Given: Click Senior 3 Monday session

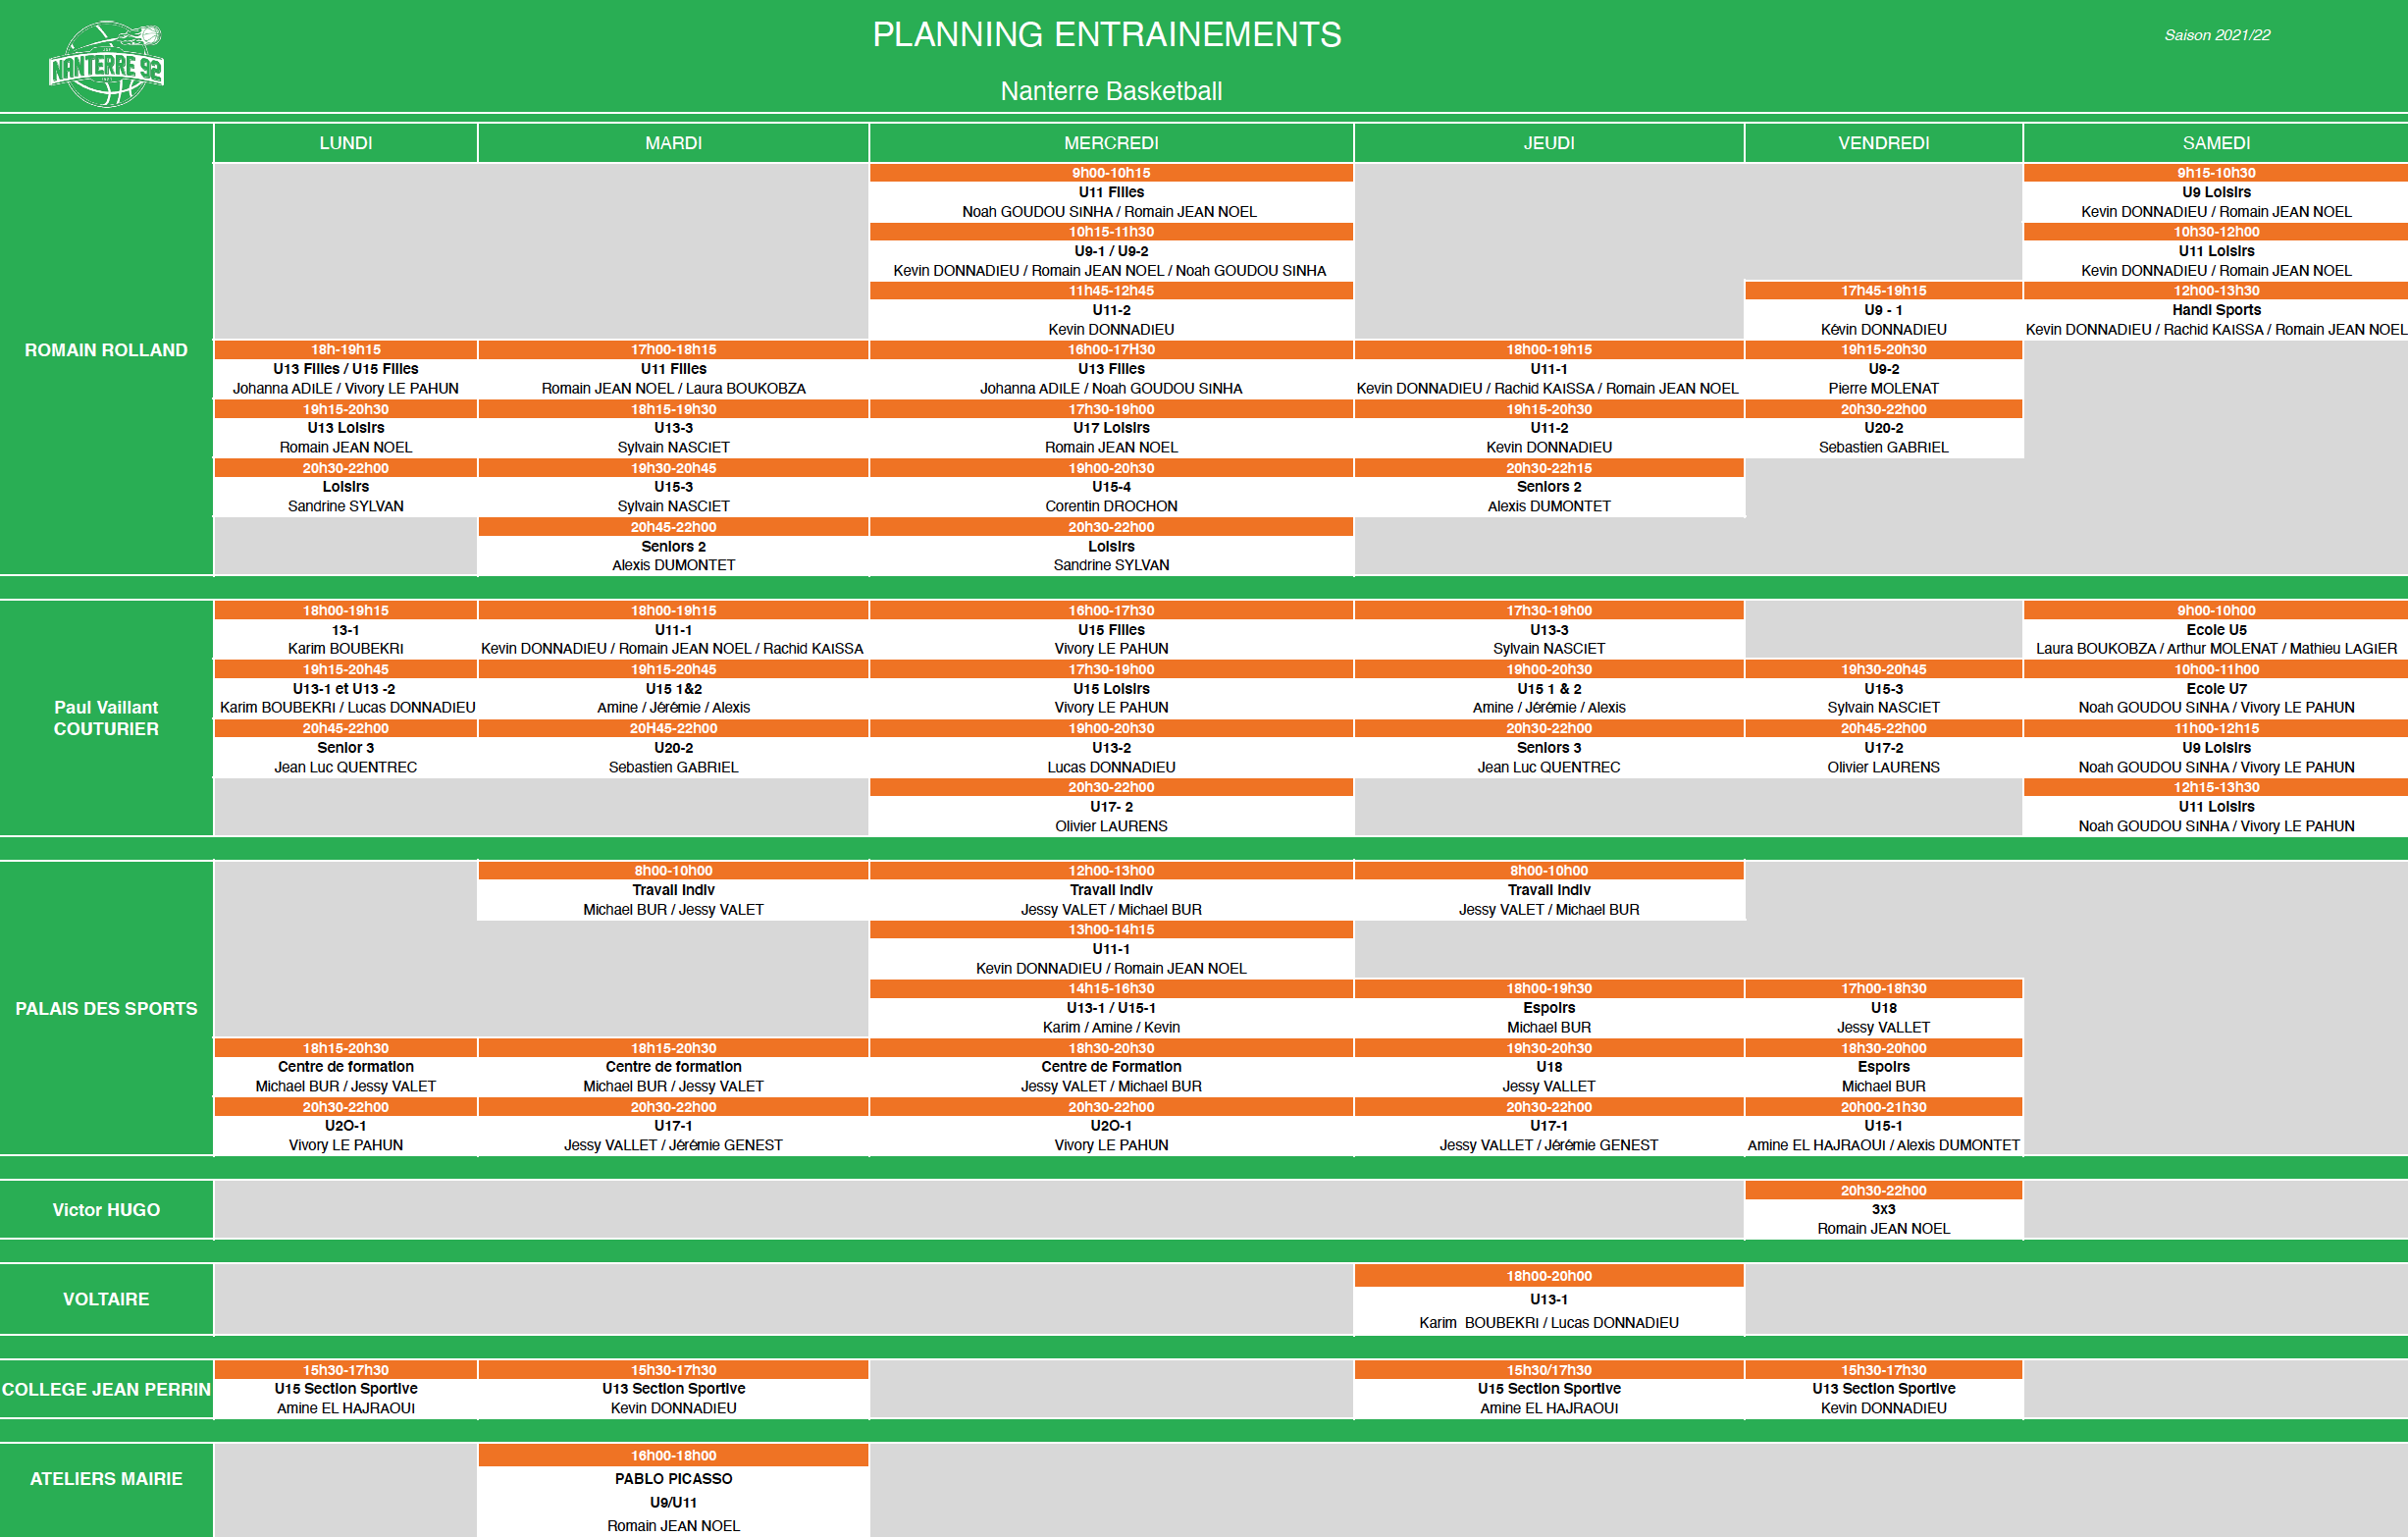Looking at the screenshot, I should pos(346,748).
